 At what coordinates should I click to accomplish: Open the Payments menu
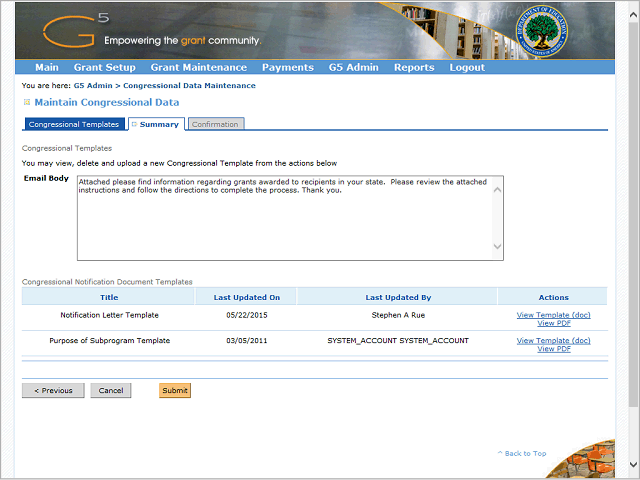288,67
